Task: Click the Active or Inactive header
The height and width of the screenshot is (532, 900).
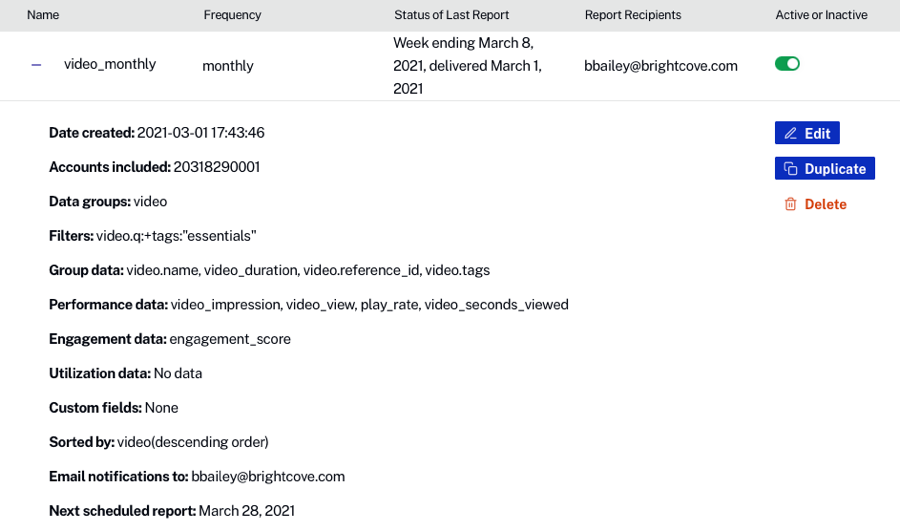Action: (x=821, y=15)
